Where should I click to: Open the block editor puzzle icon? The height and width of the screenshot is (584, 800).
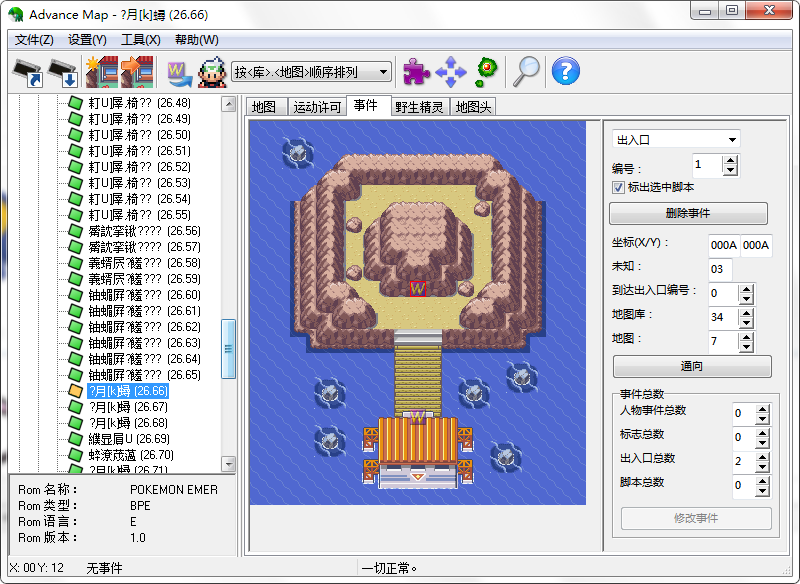coord(416,71)
